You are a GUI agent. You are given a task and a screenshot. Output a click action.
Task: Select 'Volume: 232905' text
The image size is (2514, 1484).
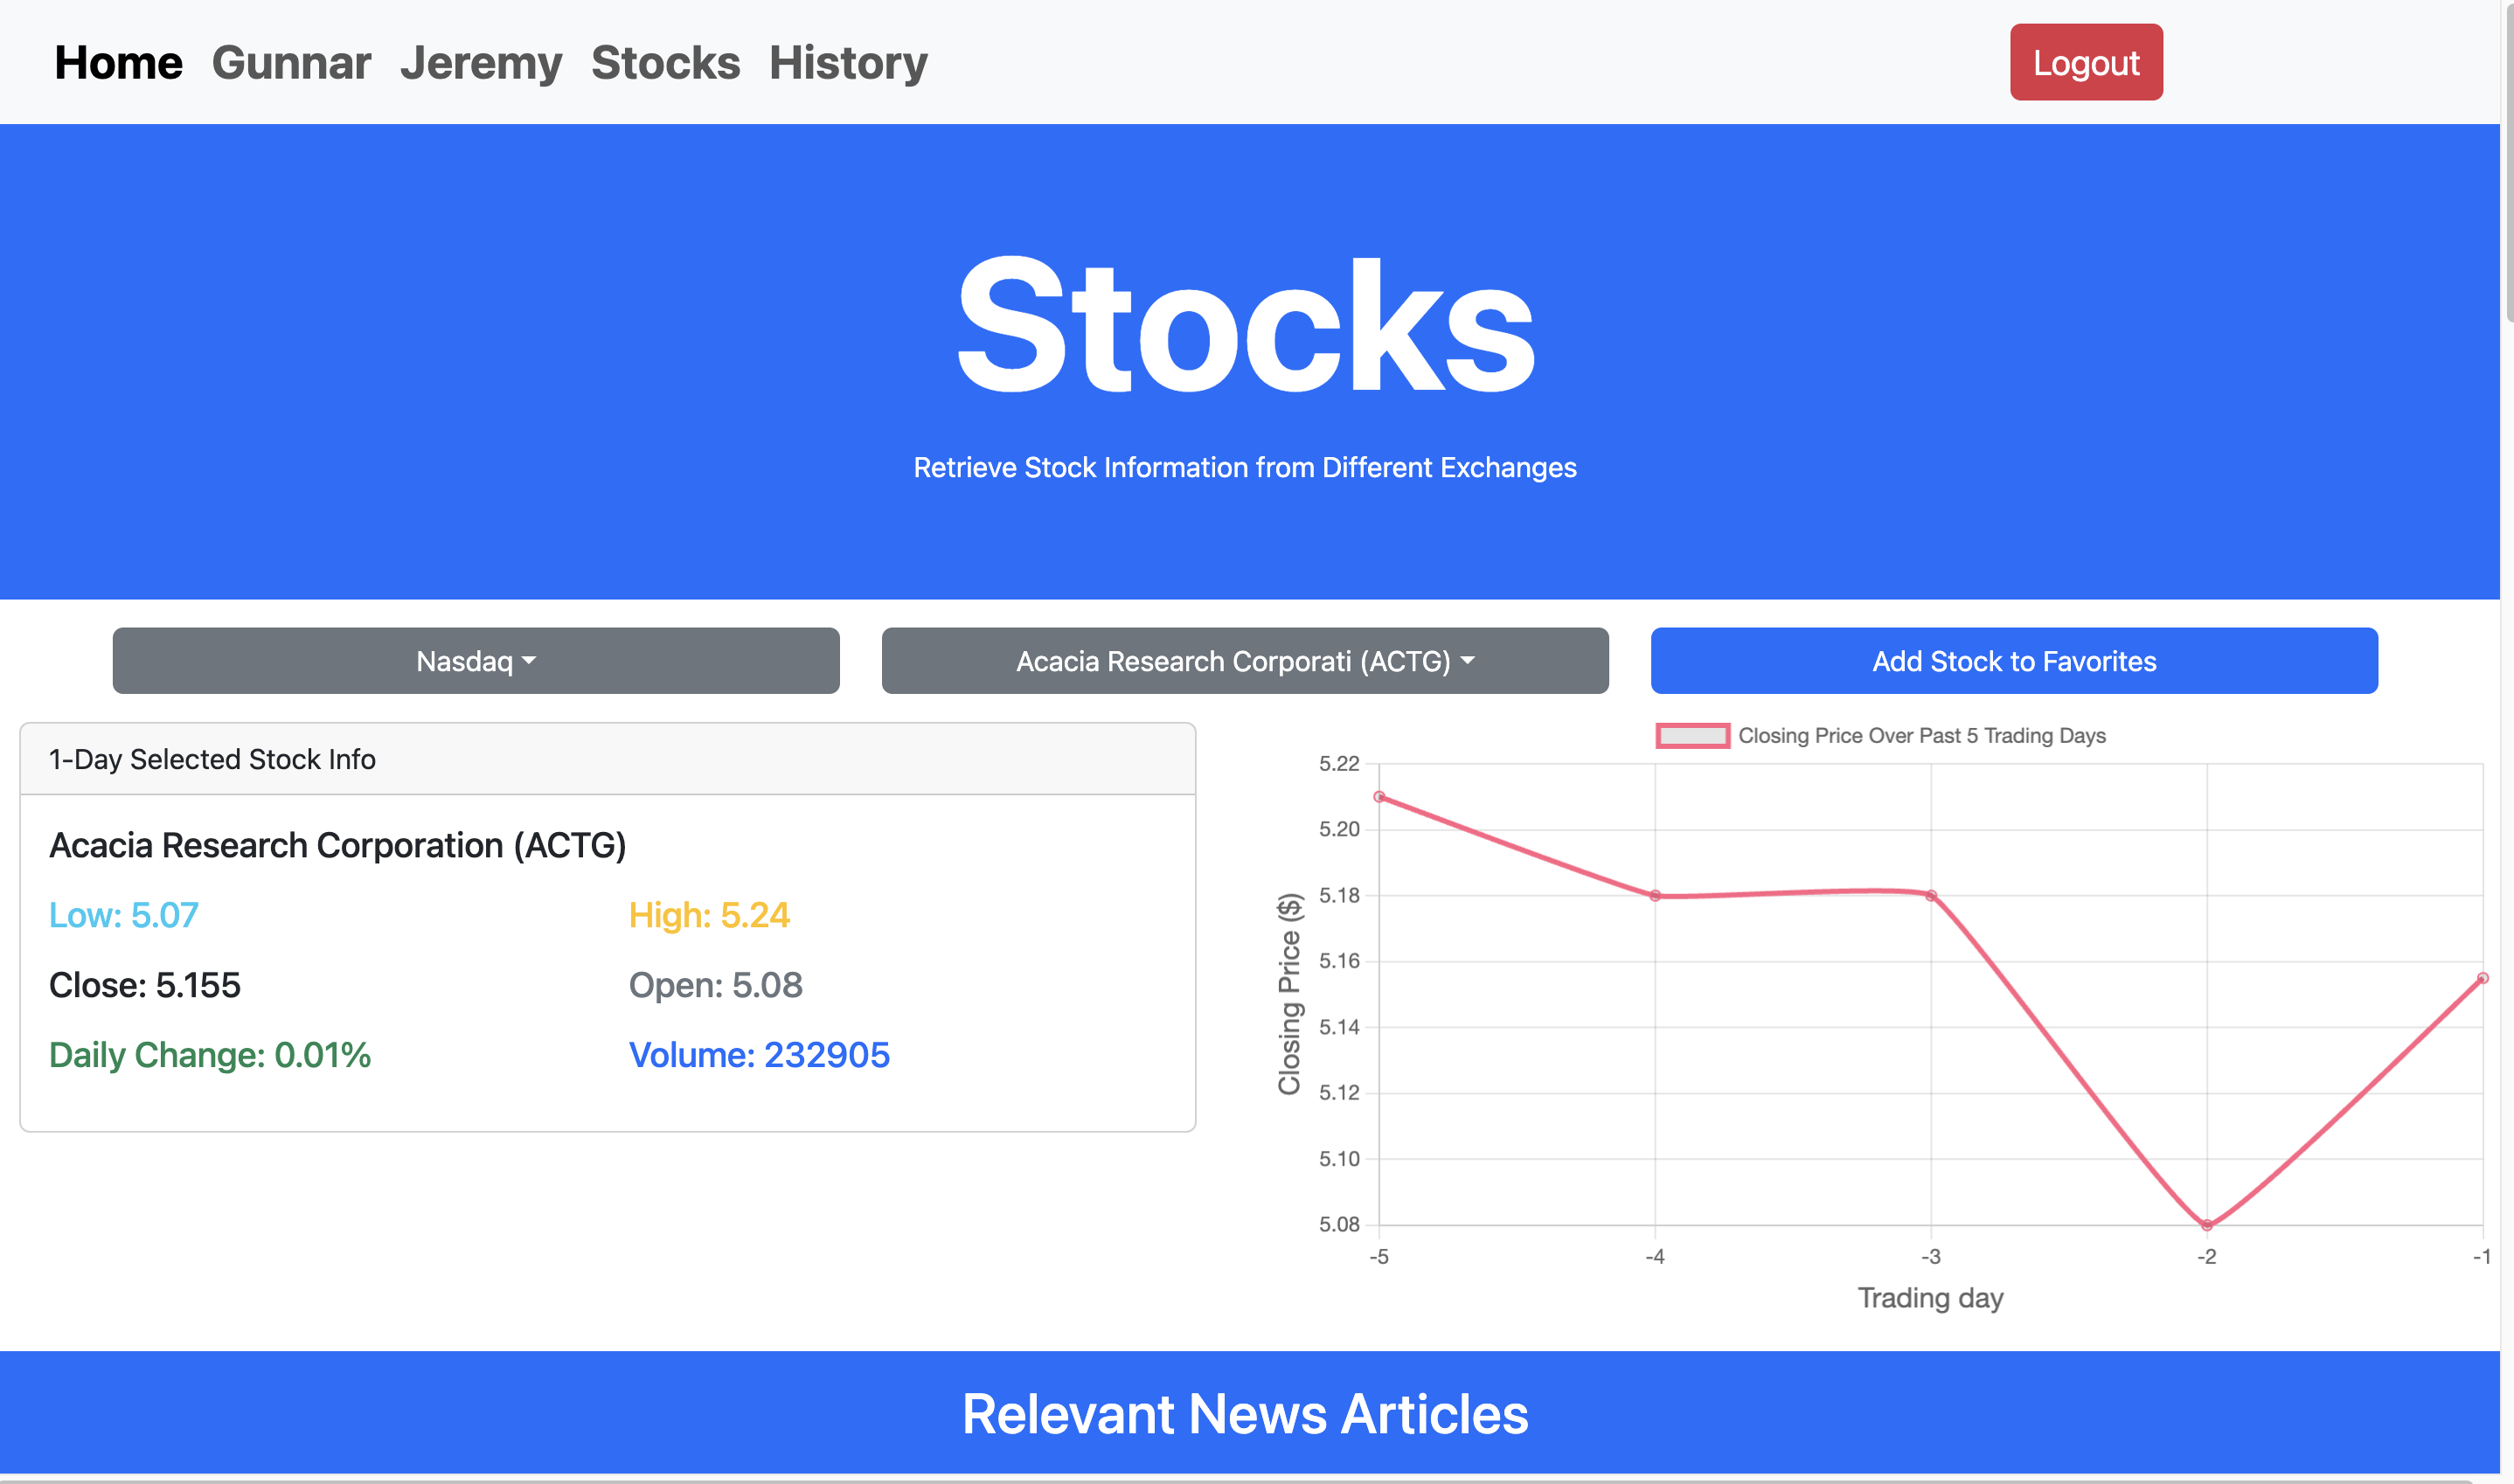759,1055
